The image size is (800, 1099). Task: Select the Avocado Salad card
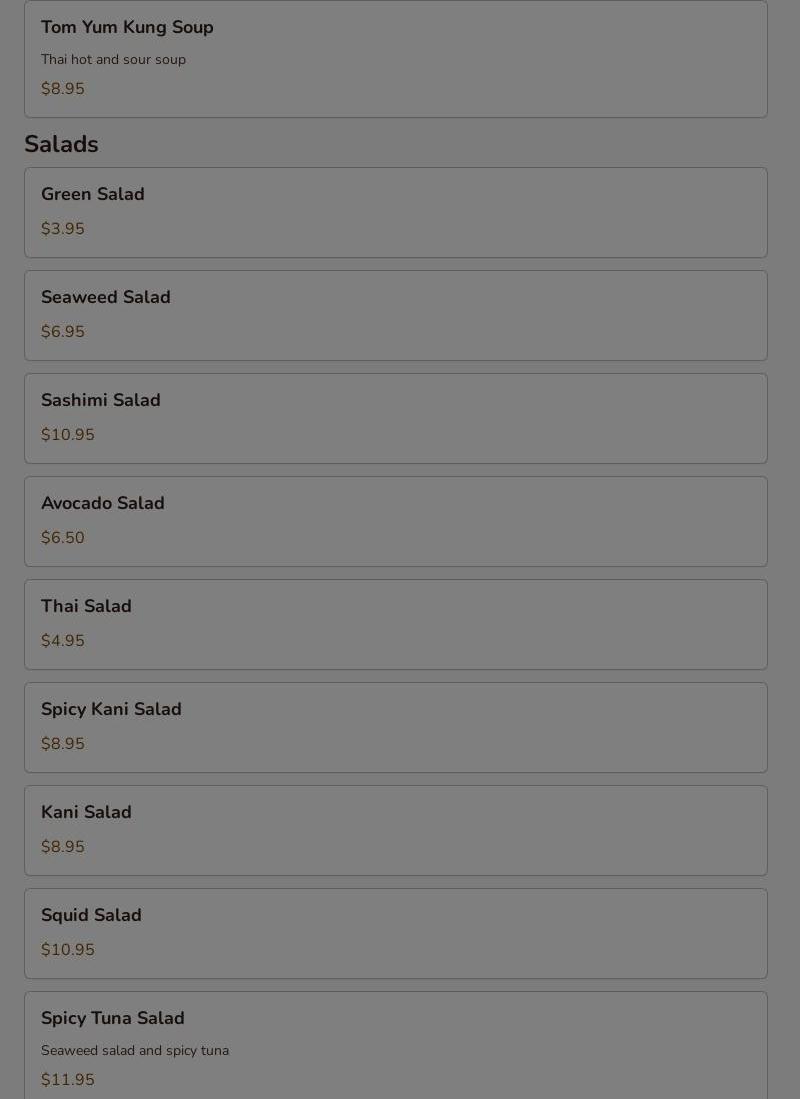point(395,521)
